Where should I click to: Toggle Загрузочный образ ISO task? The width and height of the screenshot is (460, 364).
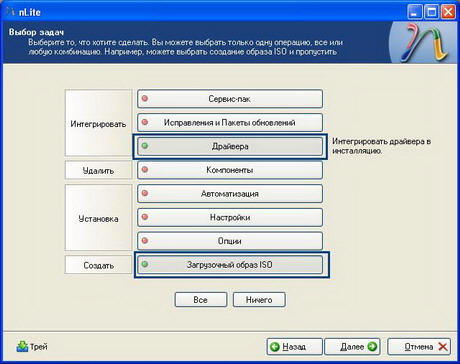pos(230,265)
